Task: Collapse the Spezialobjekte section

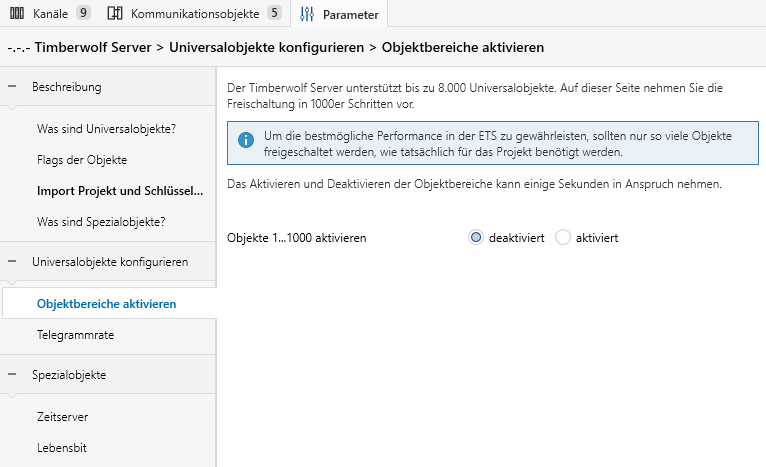Action: coord(12,375)
